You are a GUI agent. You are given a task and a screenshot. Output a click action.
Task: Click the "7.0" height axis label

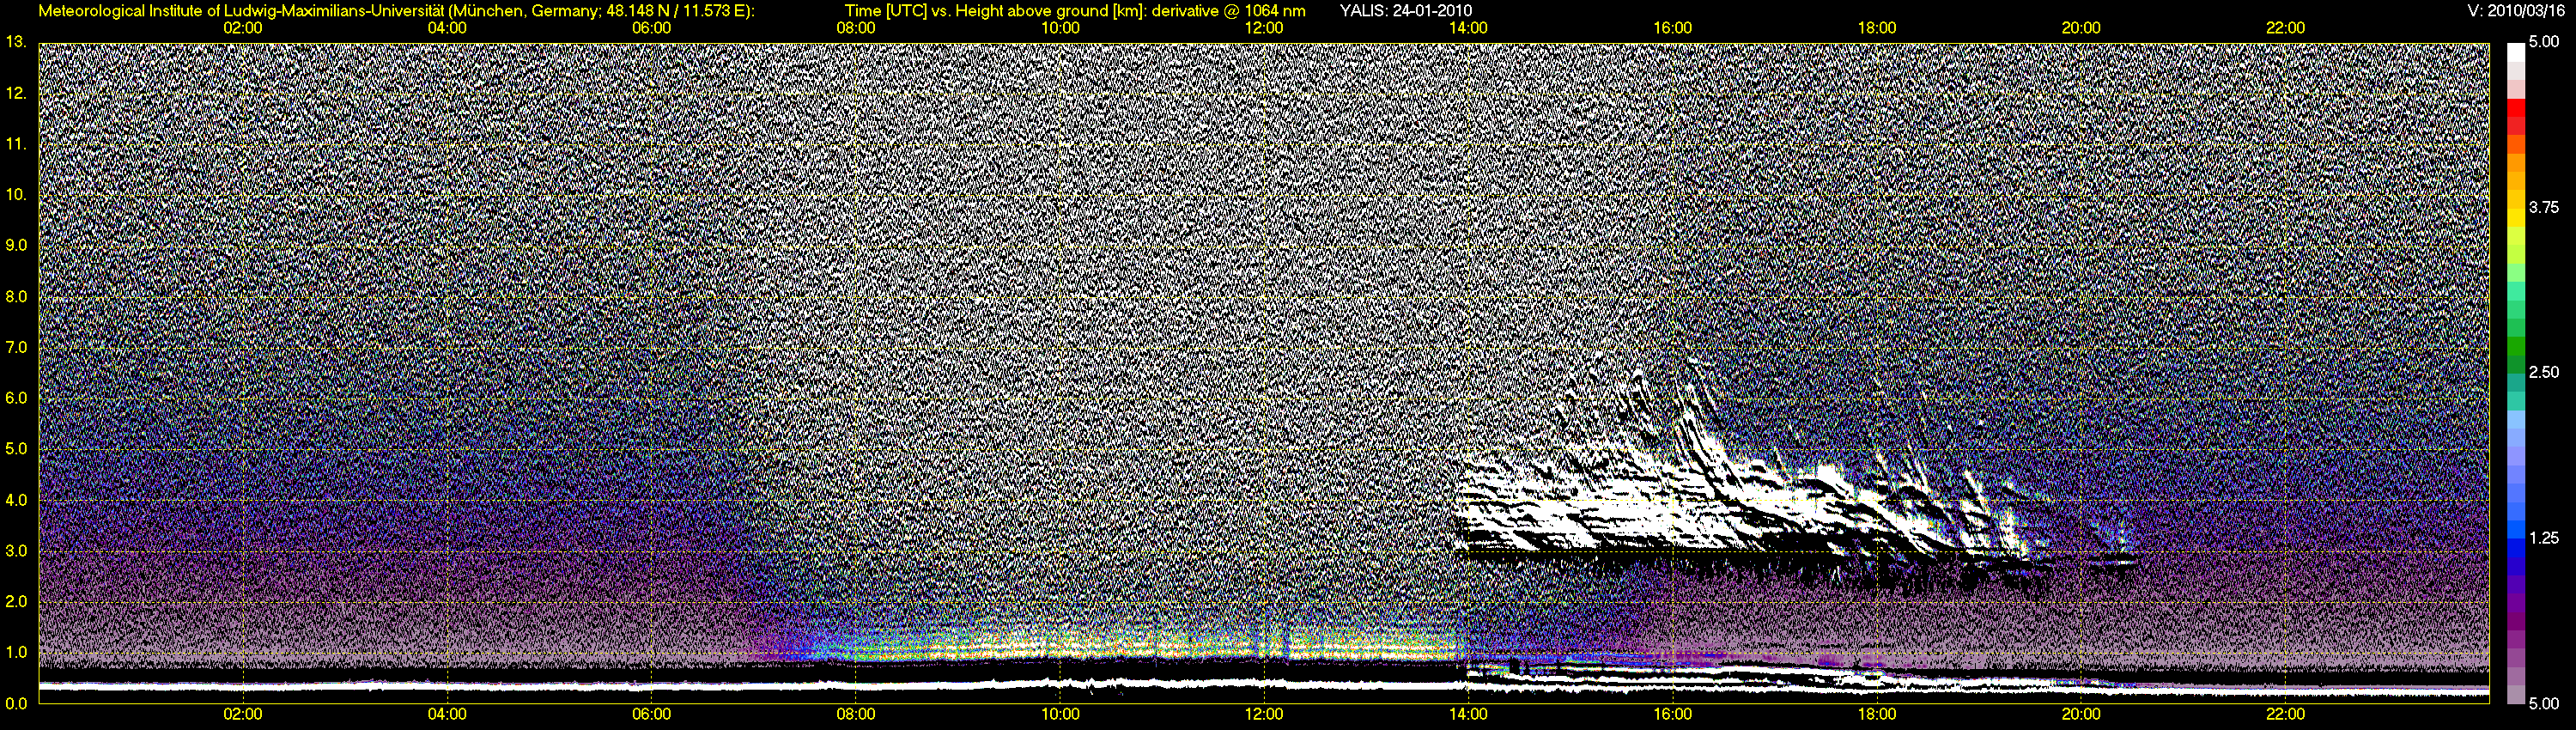click(x=16, y=347)
